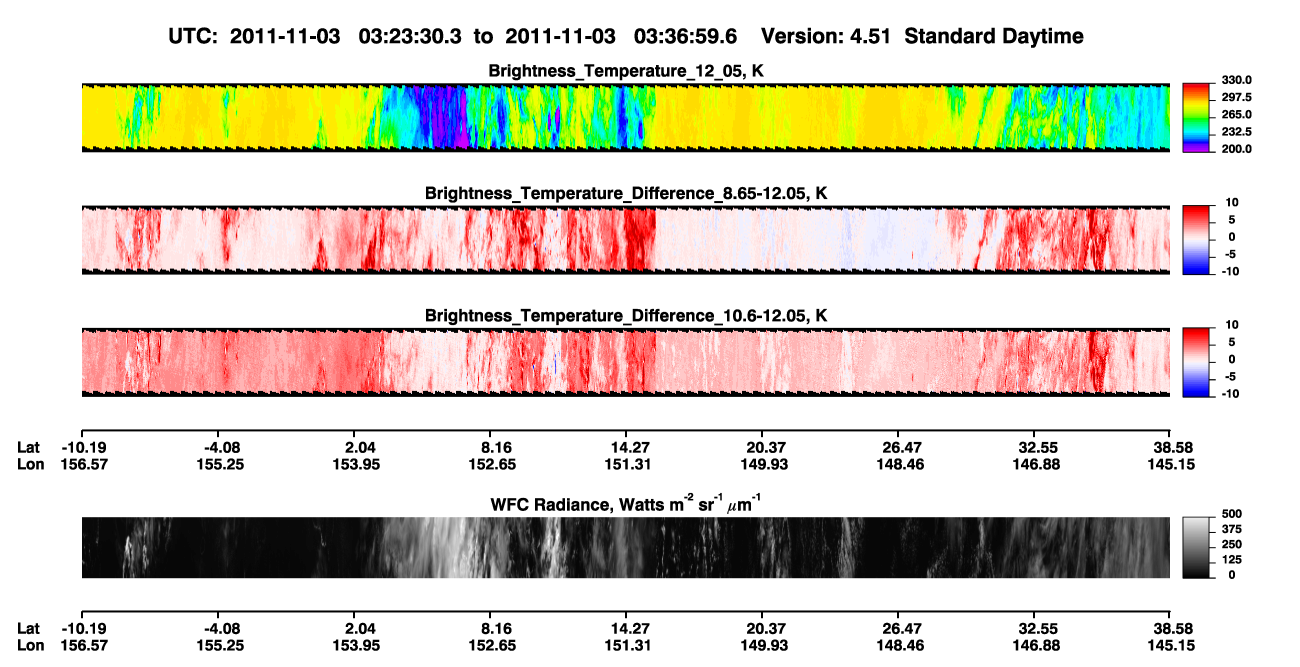Click the upper axis latitude value 2.04
Screen dimensions: 1300x667
[353, 447]
